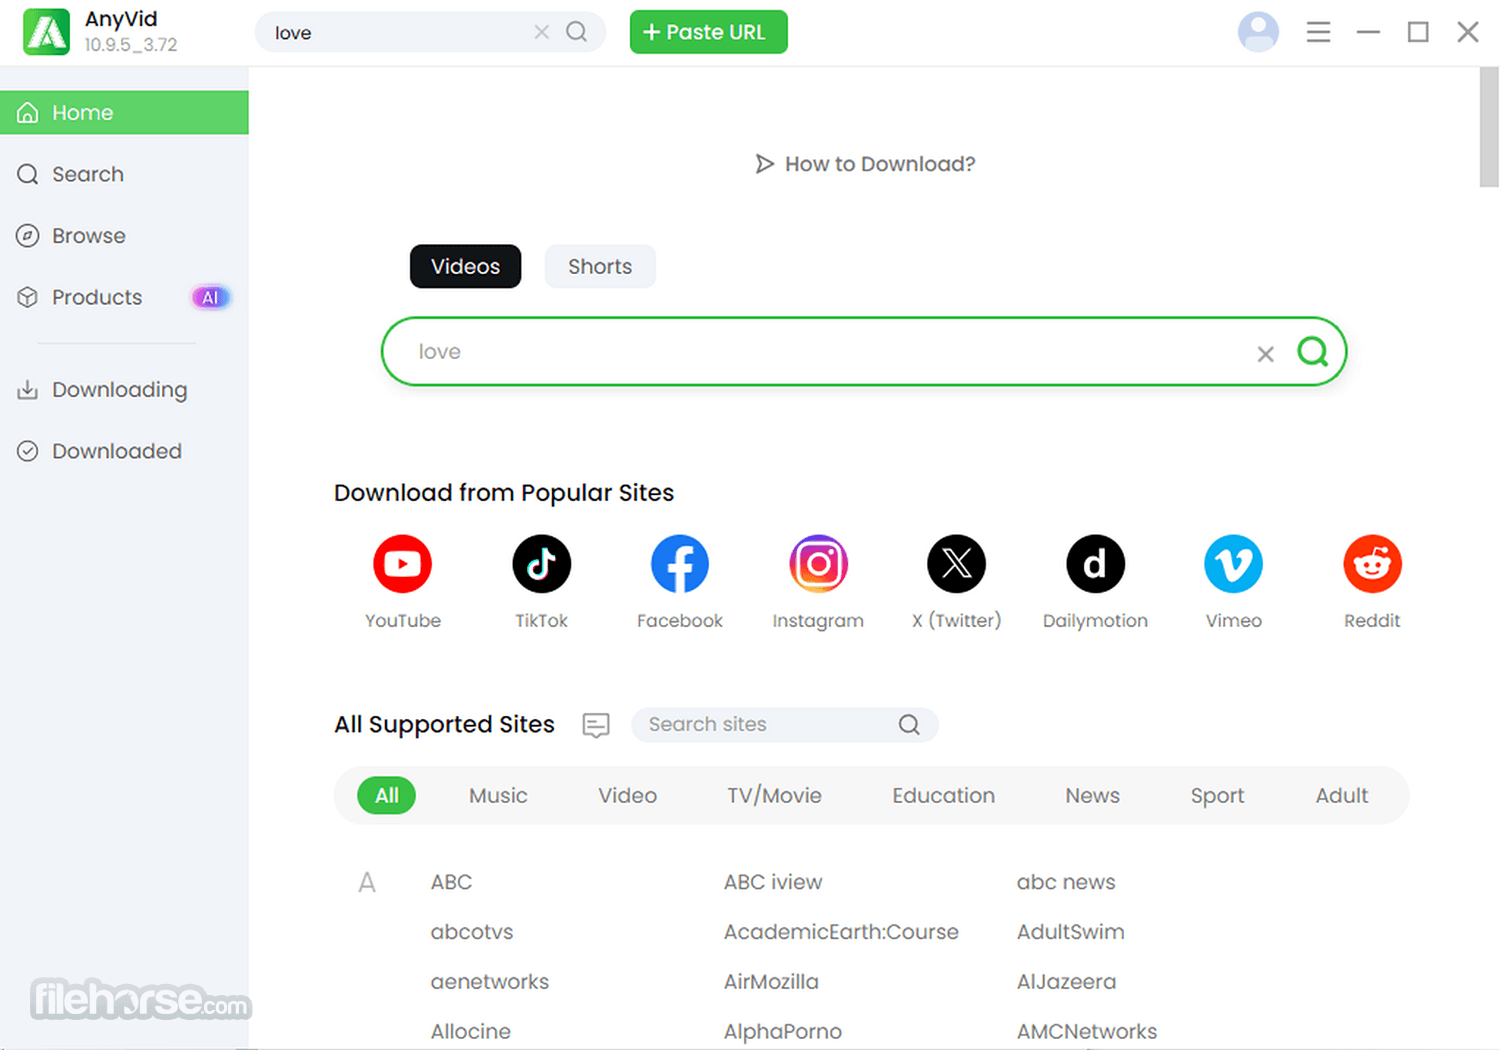Filter sites by Education
This screenshot has width=1500, height=1050.
coord(943,795)
